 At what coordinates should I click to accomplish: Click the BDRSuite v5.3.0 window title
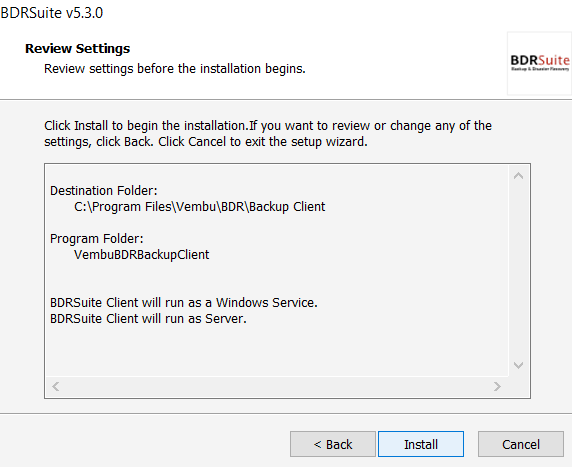click(52, 13)
